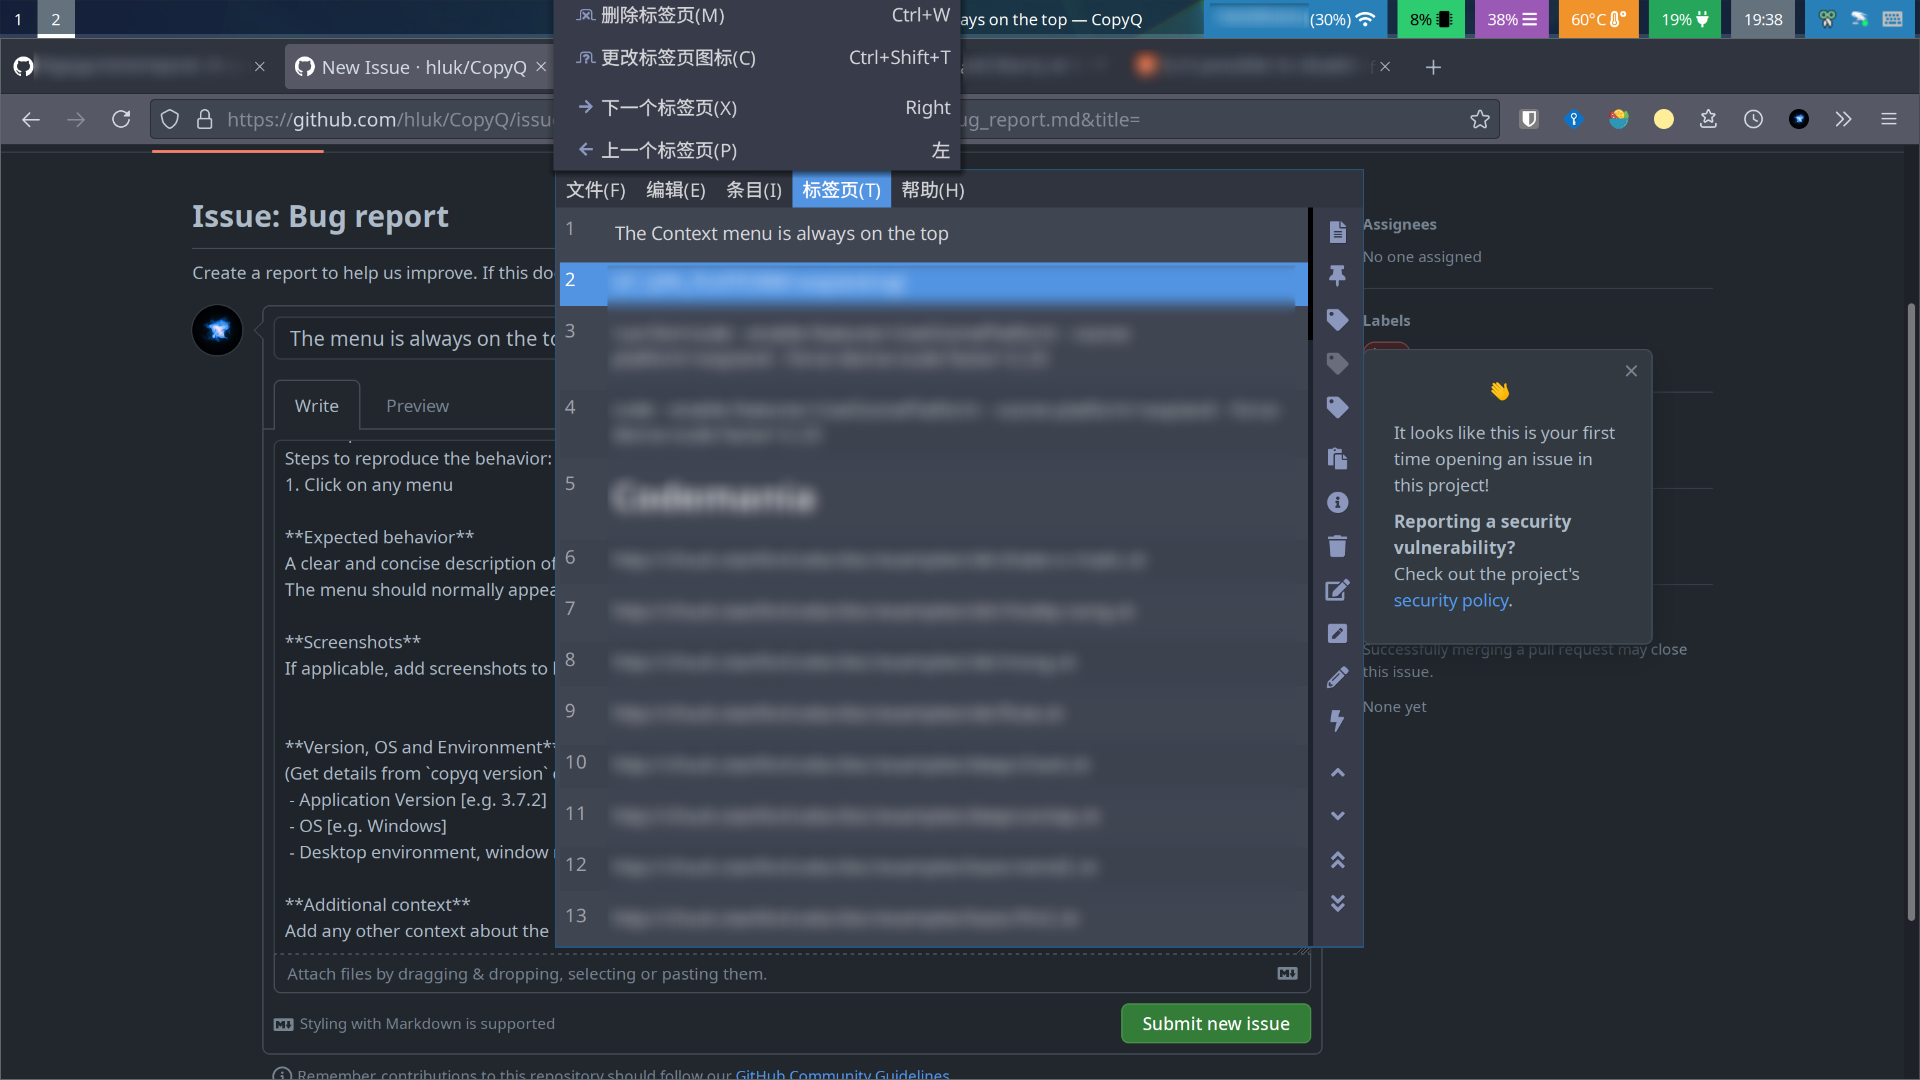Click single up chevron to move item up
This screenshot has height=1080, width=1920.
point(1337,772)
